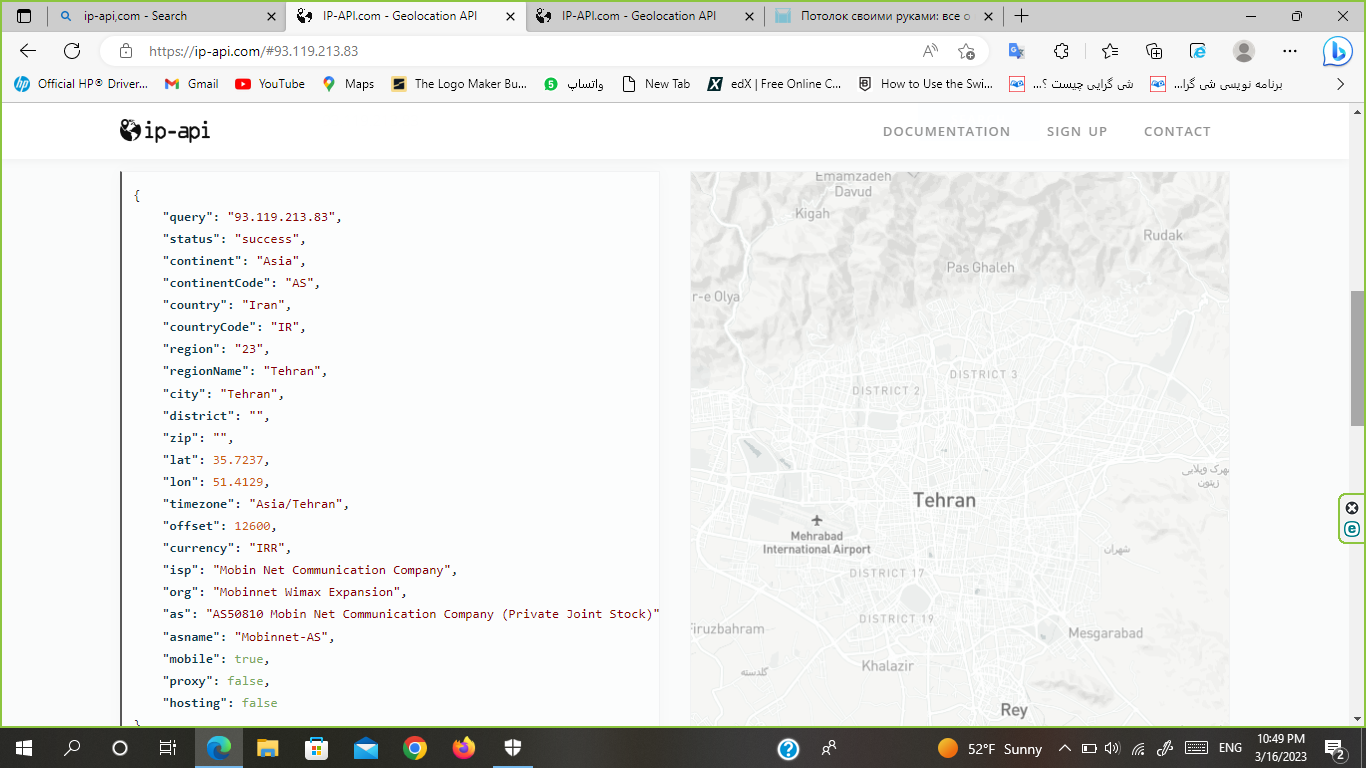Close the Потолок своими руками tab
Image resolution: width=1366 pixels, height=768 pixels.
pyautogui.click(x=987, y=16)
